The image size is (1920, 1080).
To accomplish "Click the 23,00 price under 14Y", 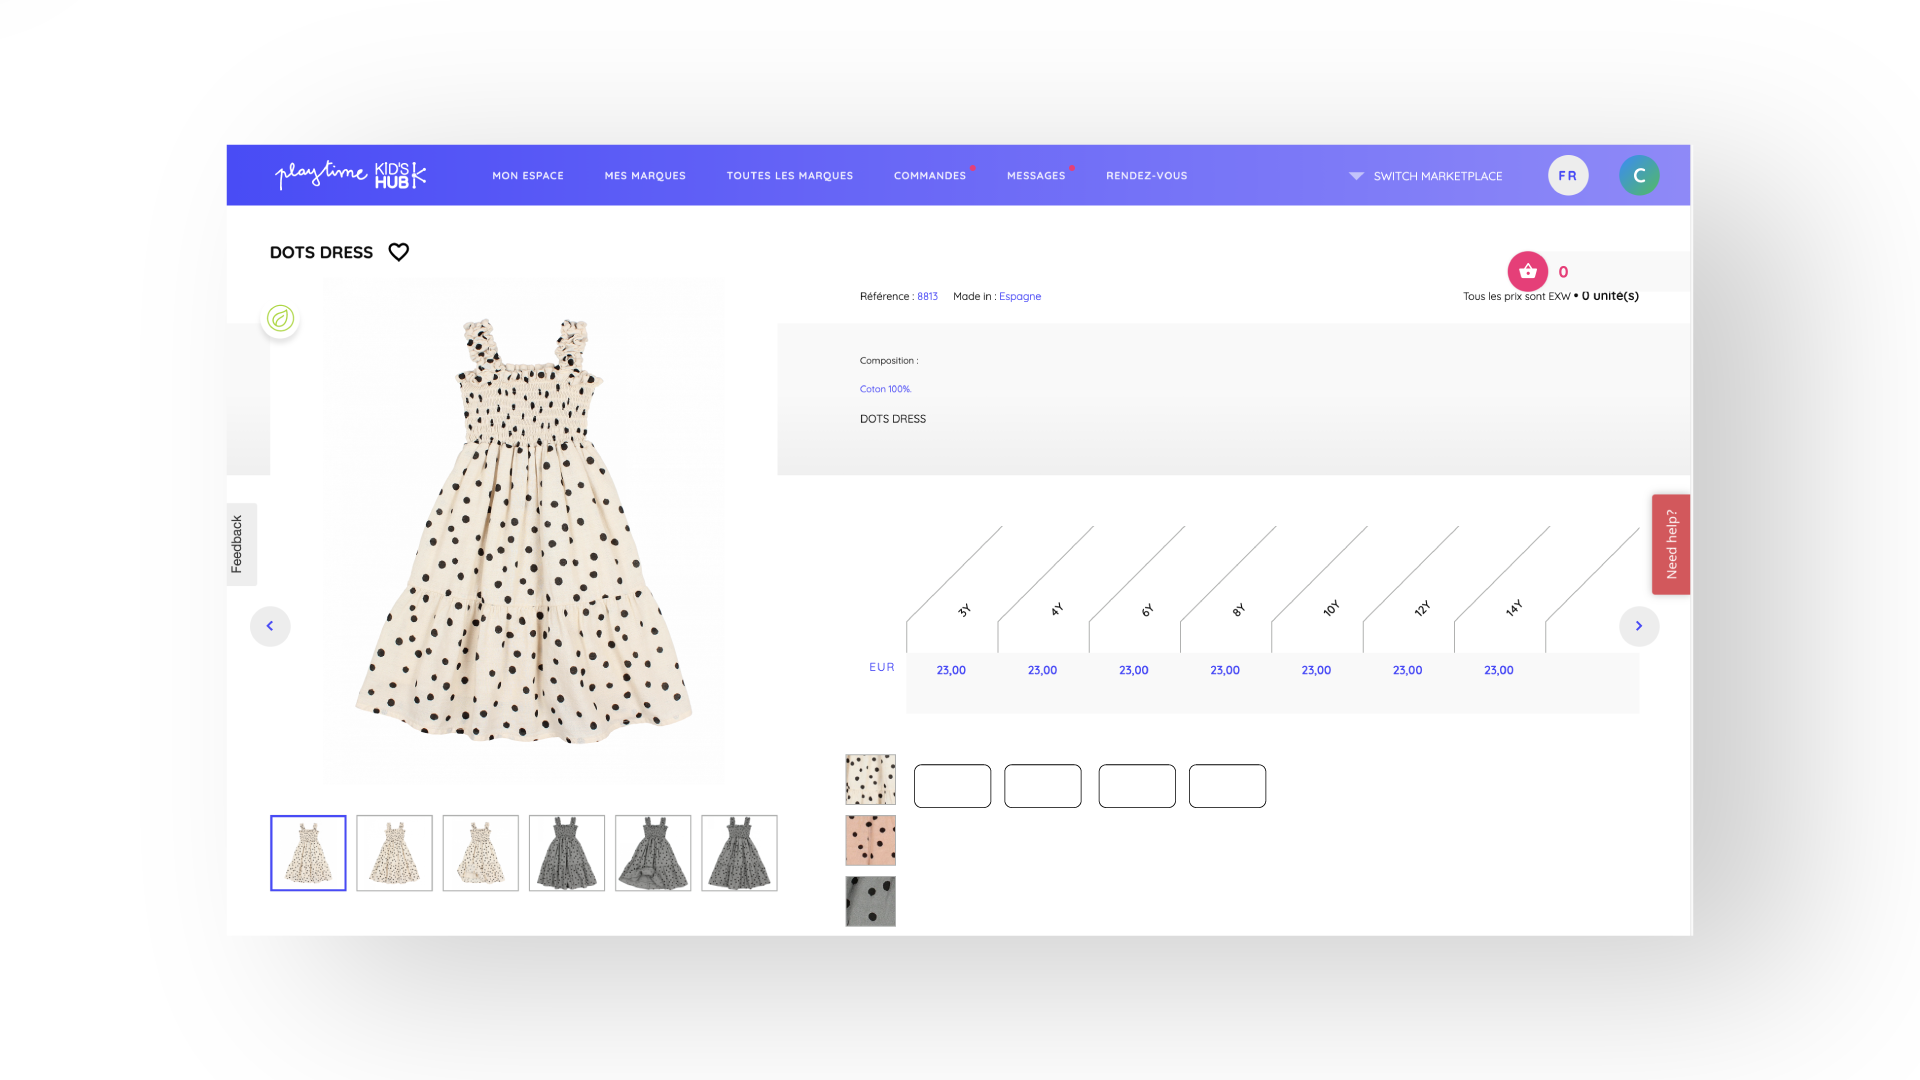I will pyautogui.click(x=1499, y=670).
